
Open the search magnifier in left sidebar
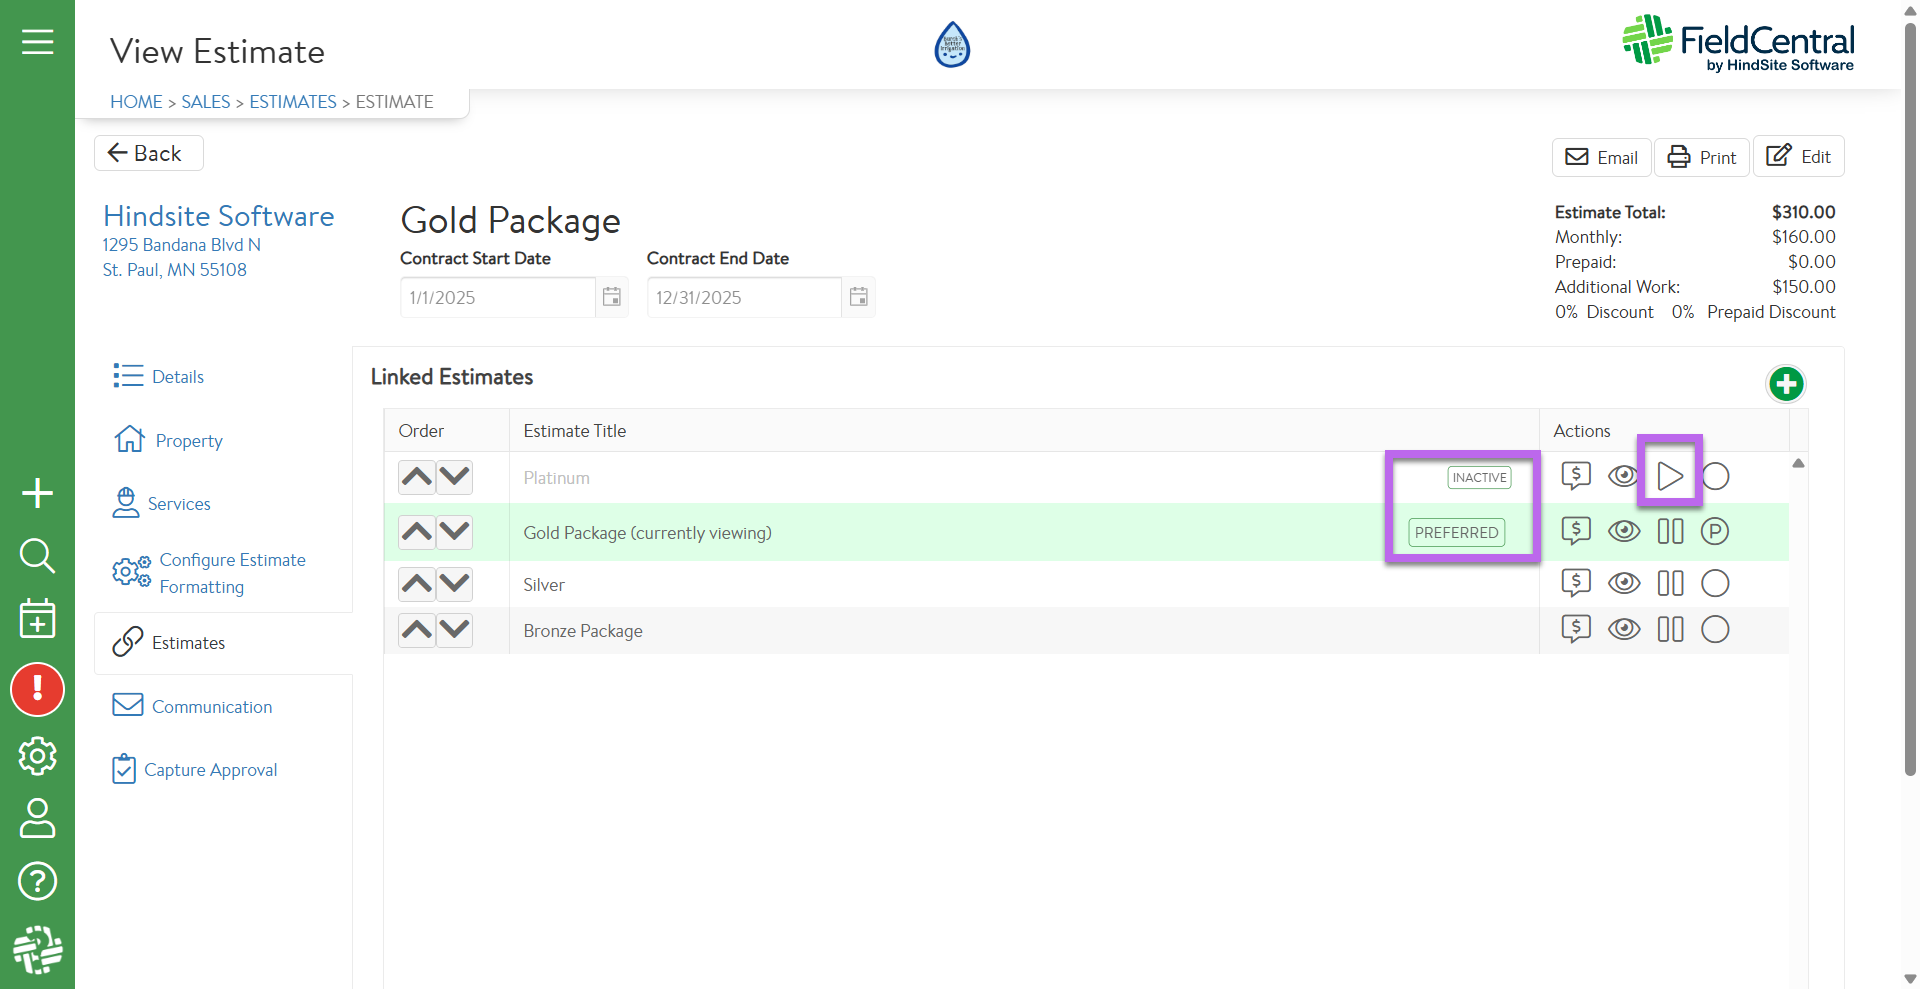coord(37,555)
